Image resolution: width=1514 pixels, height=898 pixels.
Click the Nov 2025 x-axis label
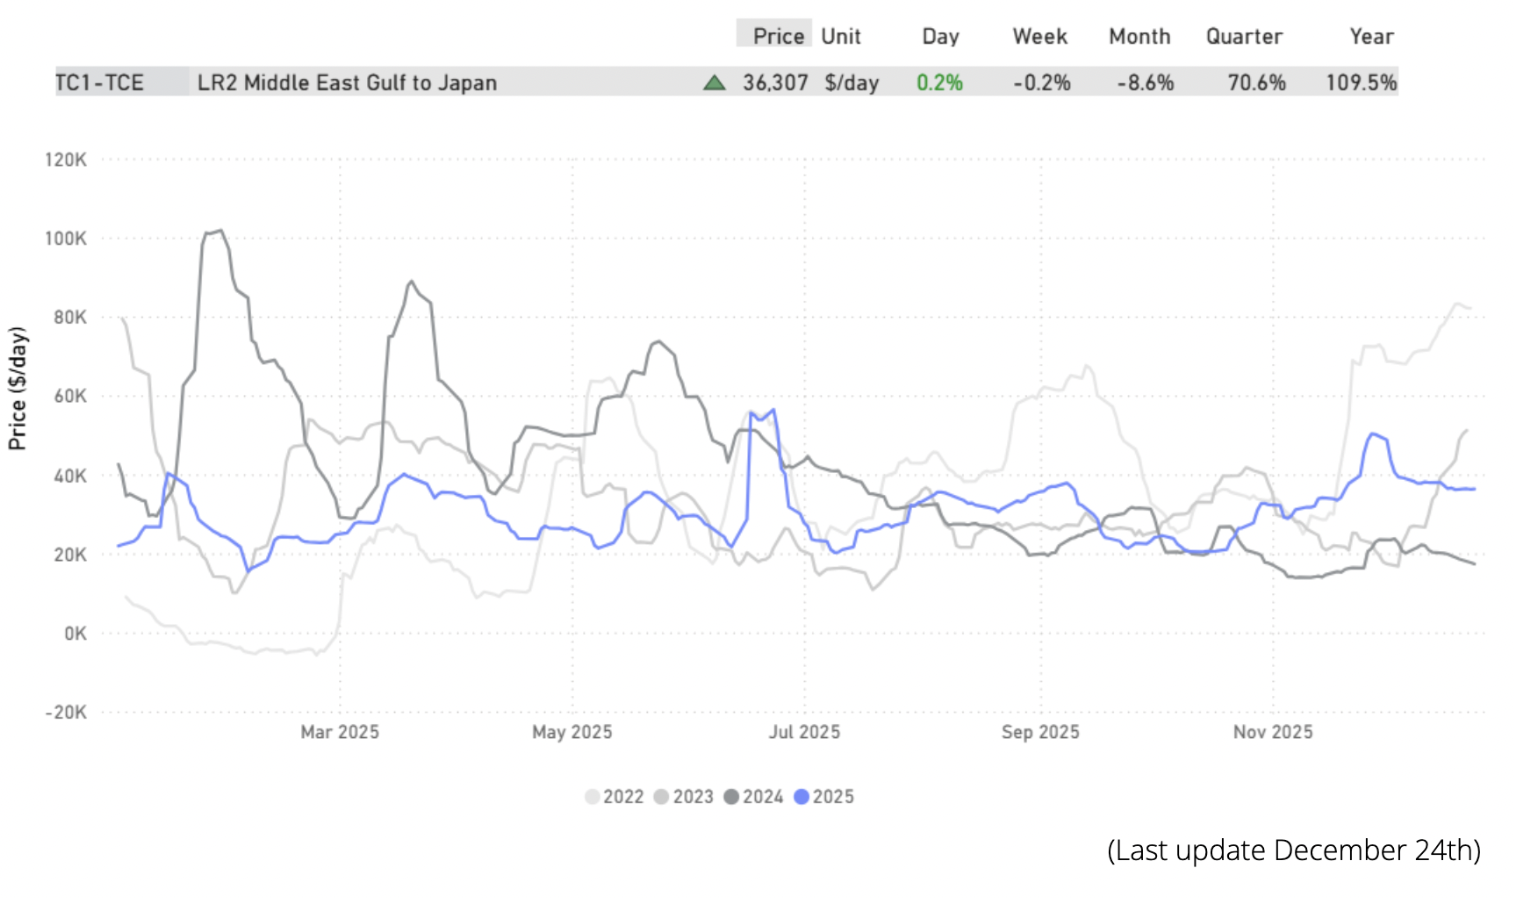click(x=1273, y=732)
